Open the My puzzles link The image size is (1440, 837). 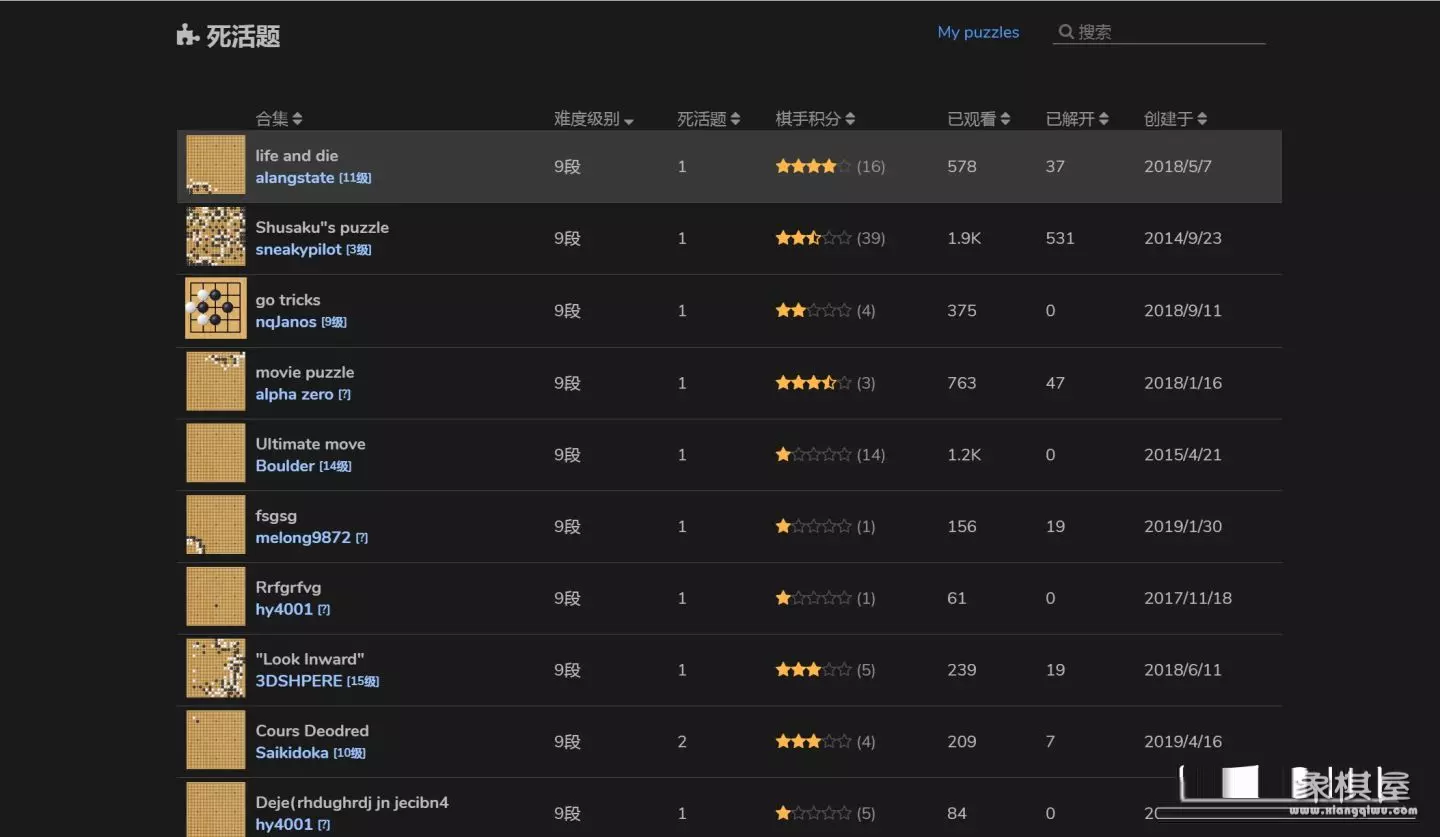[x=978, y=32]
